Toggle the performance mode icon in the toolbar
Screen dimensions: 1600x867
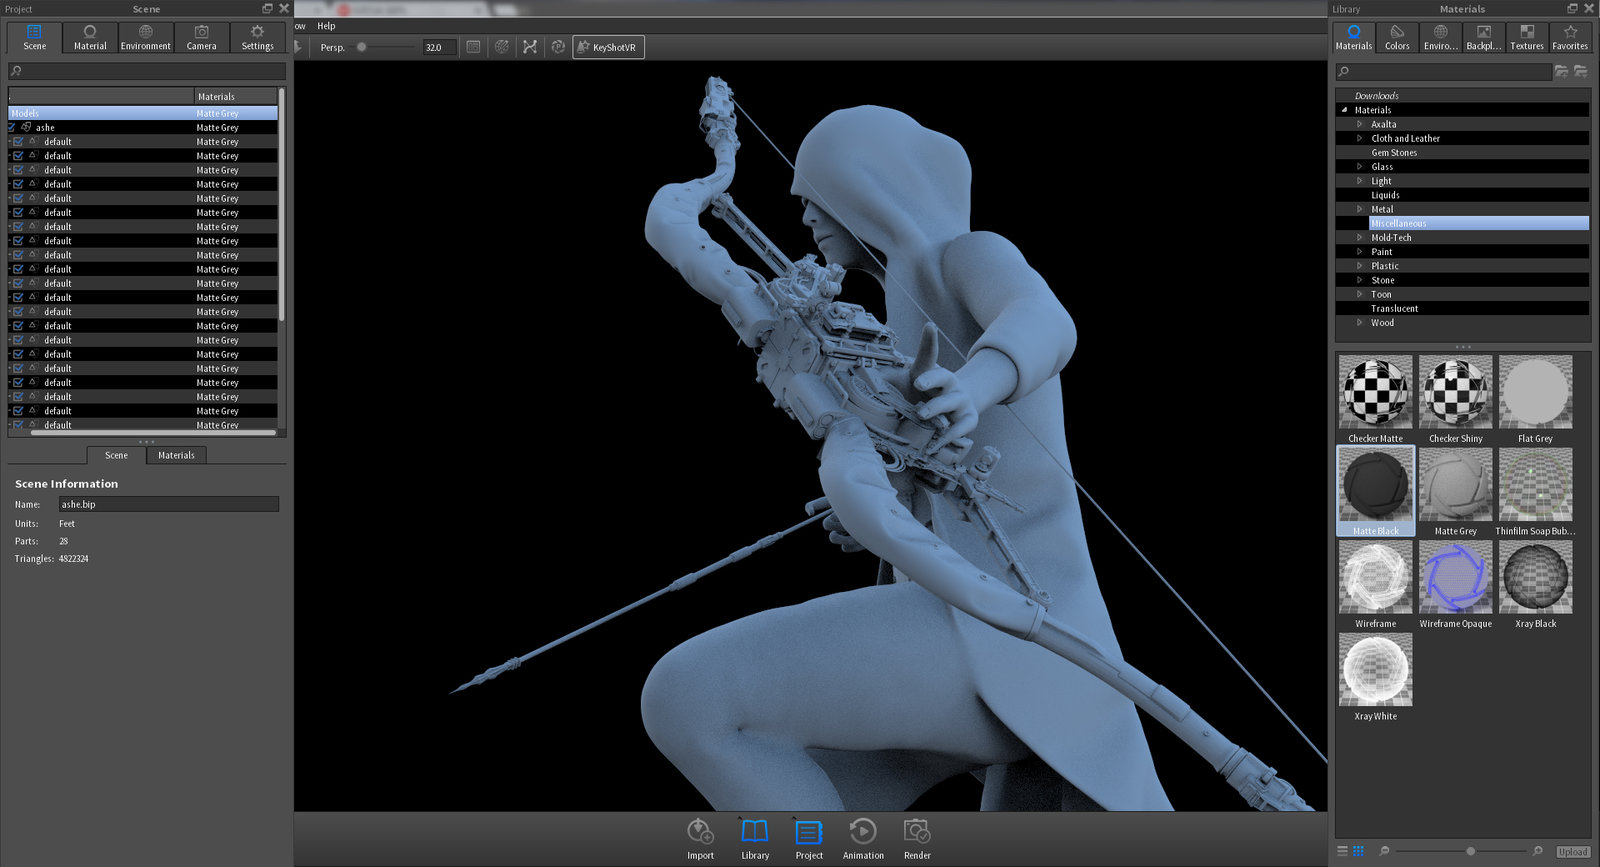[502, 47]
